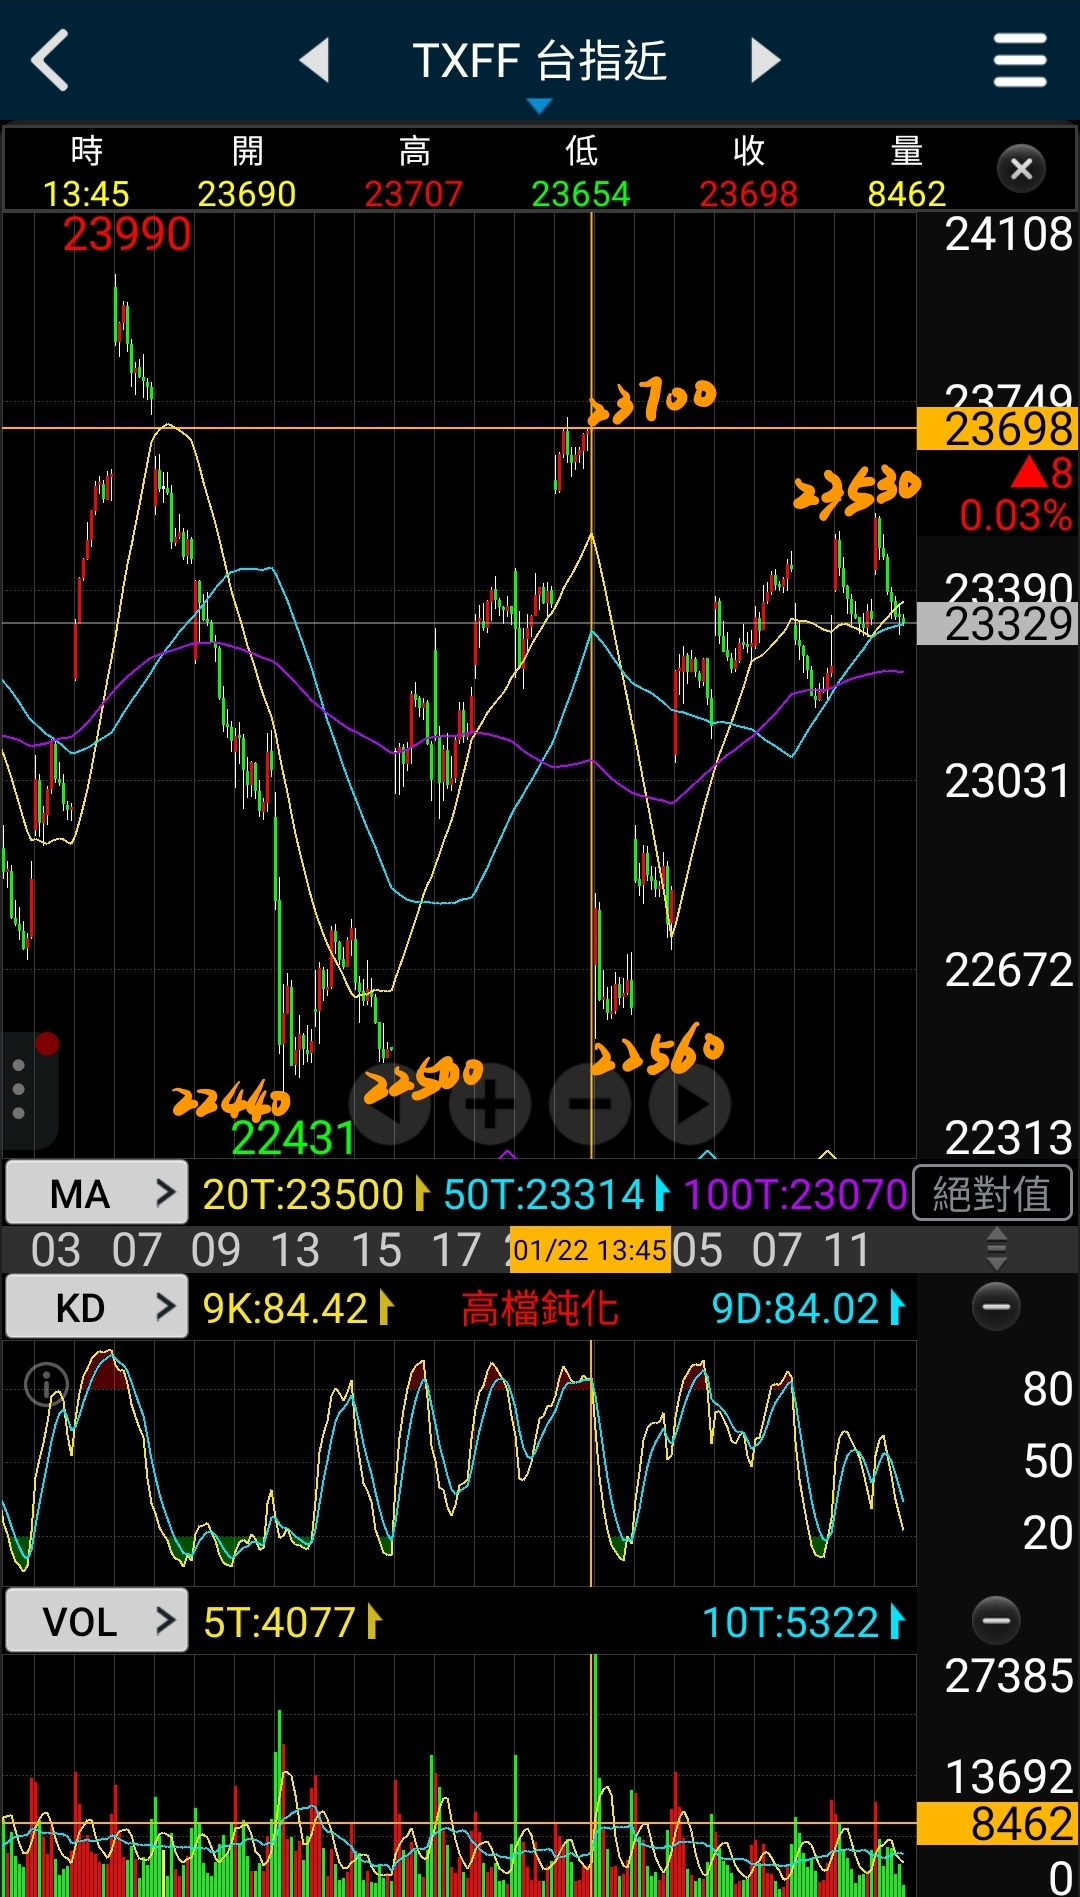The width and height of the screenshot is (1080, 1897).
Task: Open the side drawer with three dots
Action: (x=20, y=1090)
